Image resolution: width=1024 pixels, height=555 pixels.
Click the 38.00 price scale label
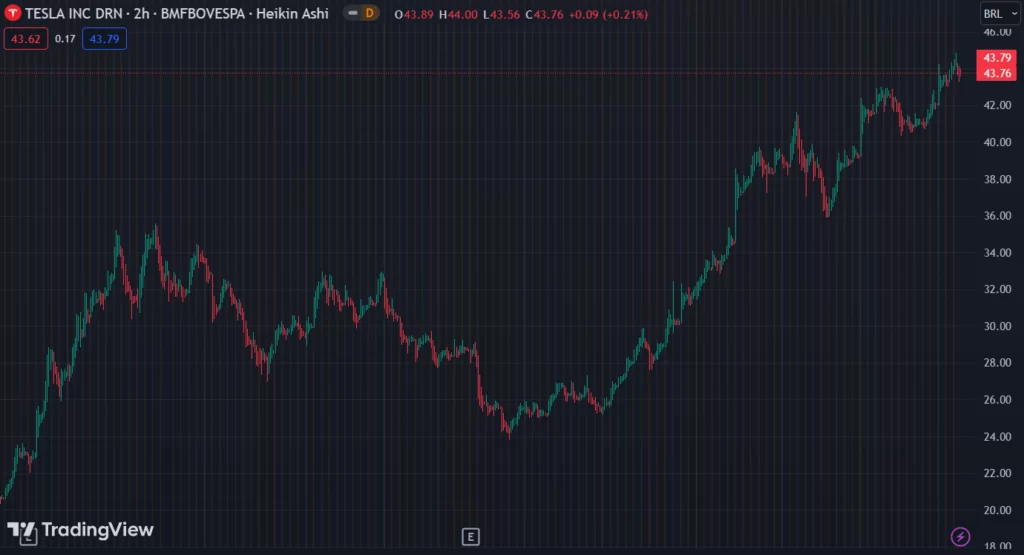997,179
